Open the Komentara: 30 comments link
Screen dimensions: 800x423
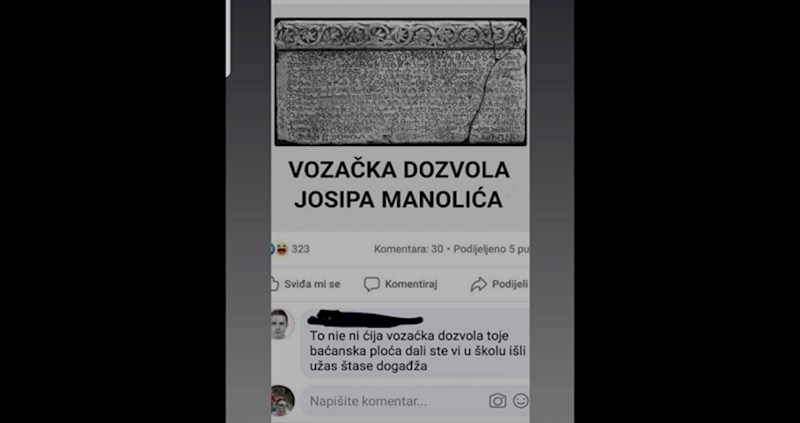(408, 249)
